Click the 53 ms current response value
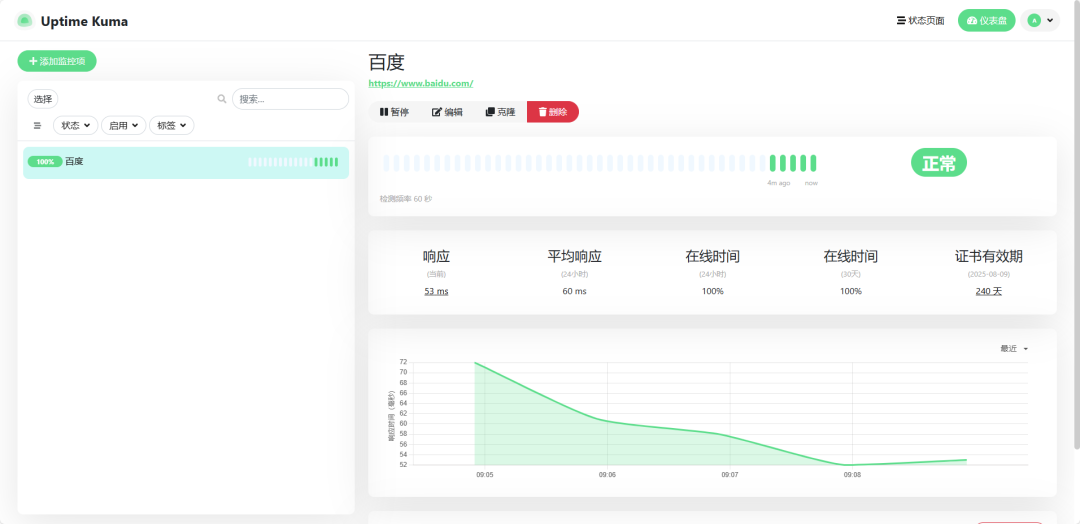This screenshot has width=1080, height=524. tap(436, 291)
